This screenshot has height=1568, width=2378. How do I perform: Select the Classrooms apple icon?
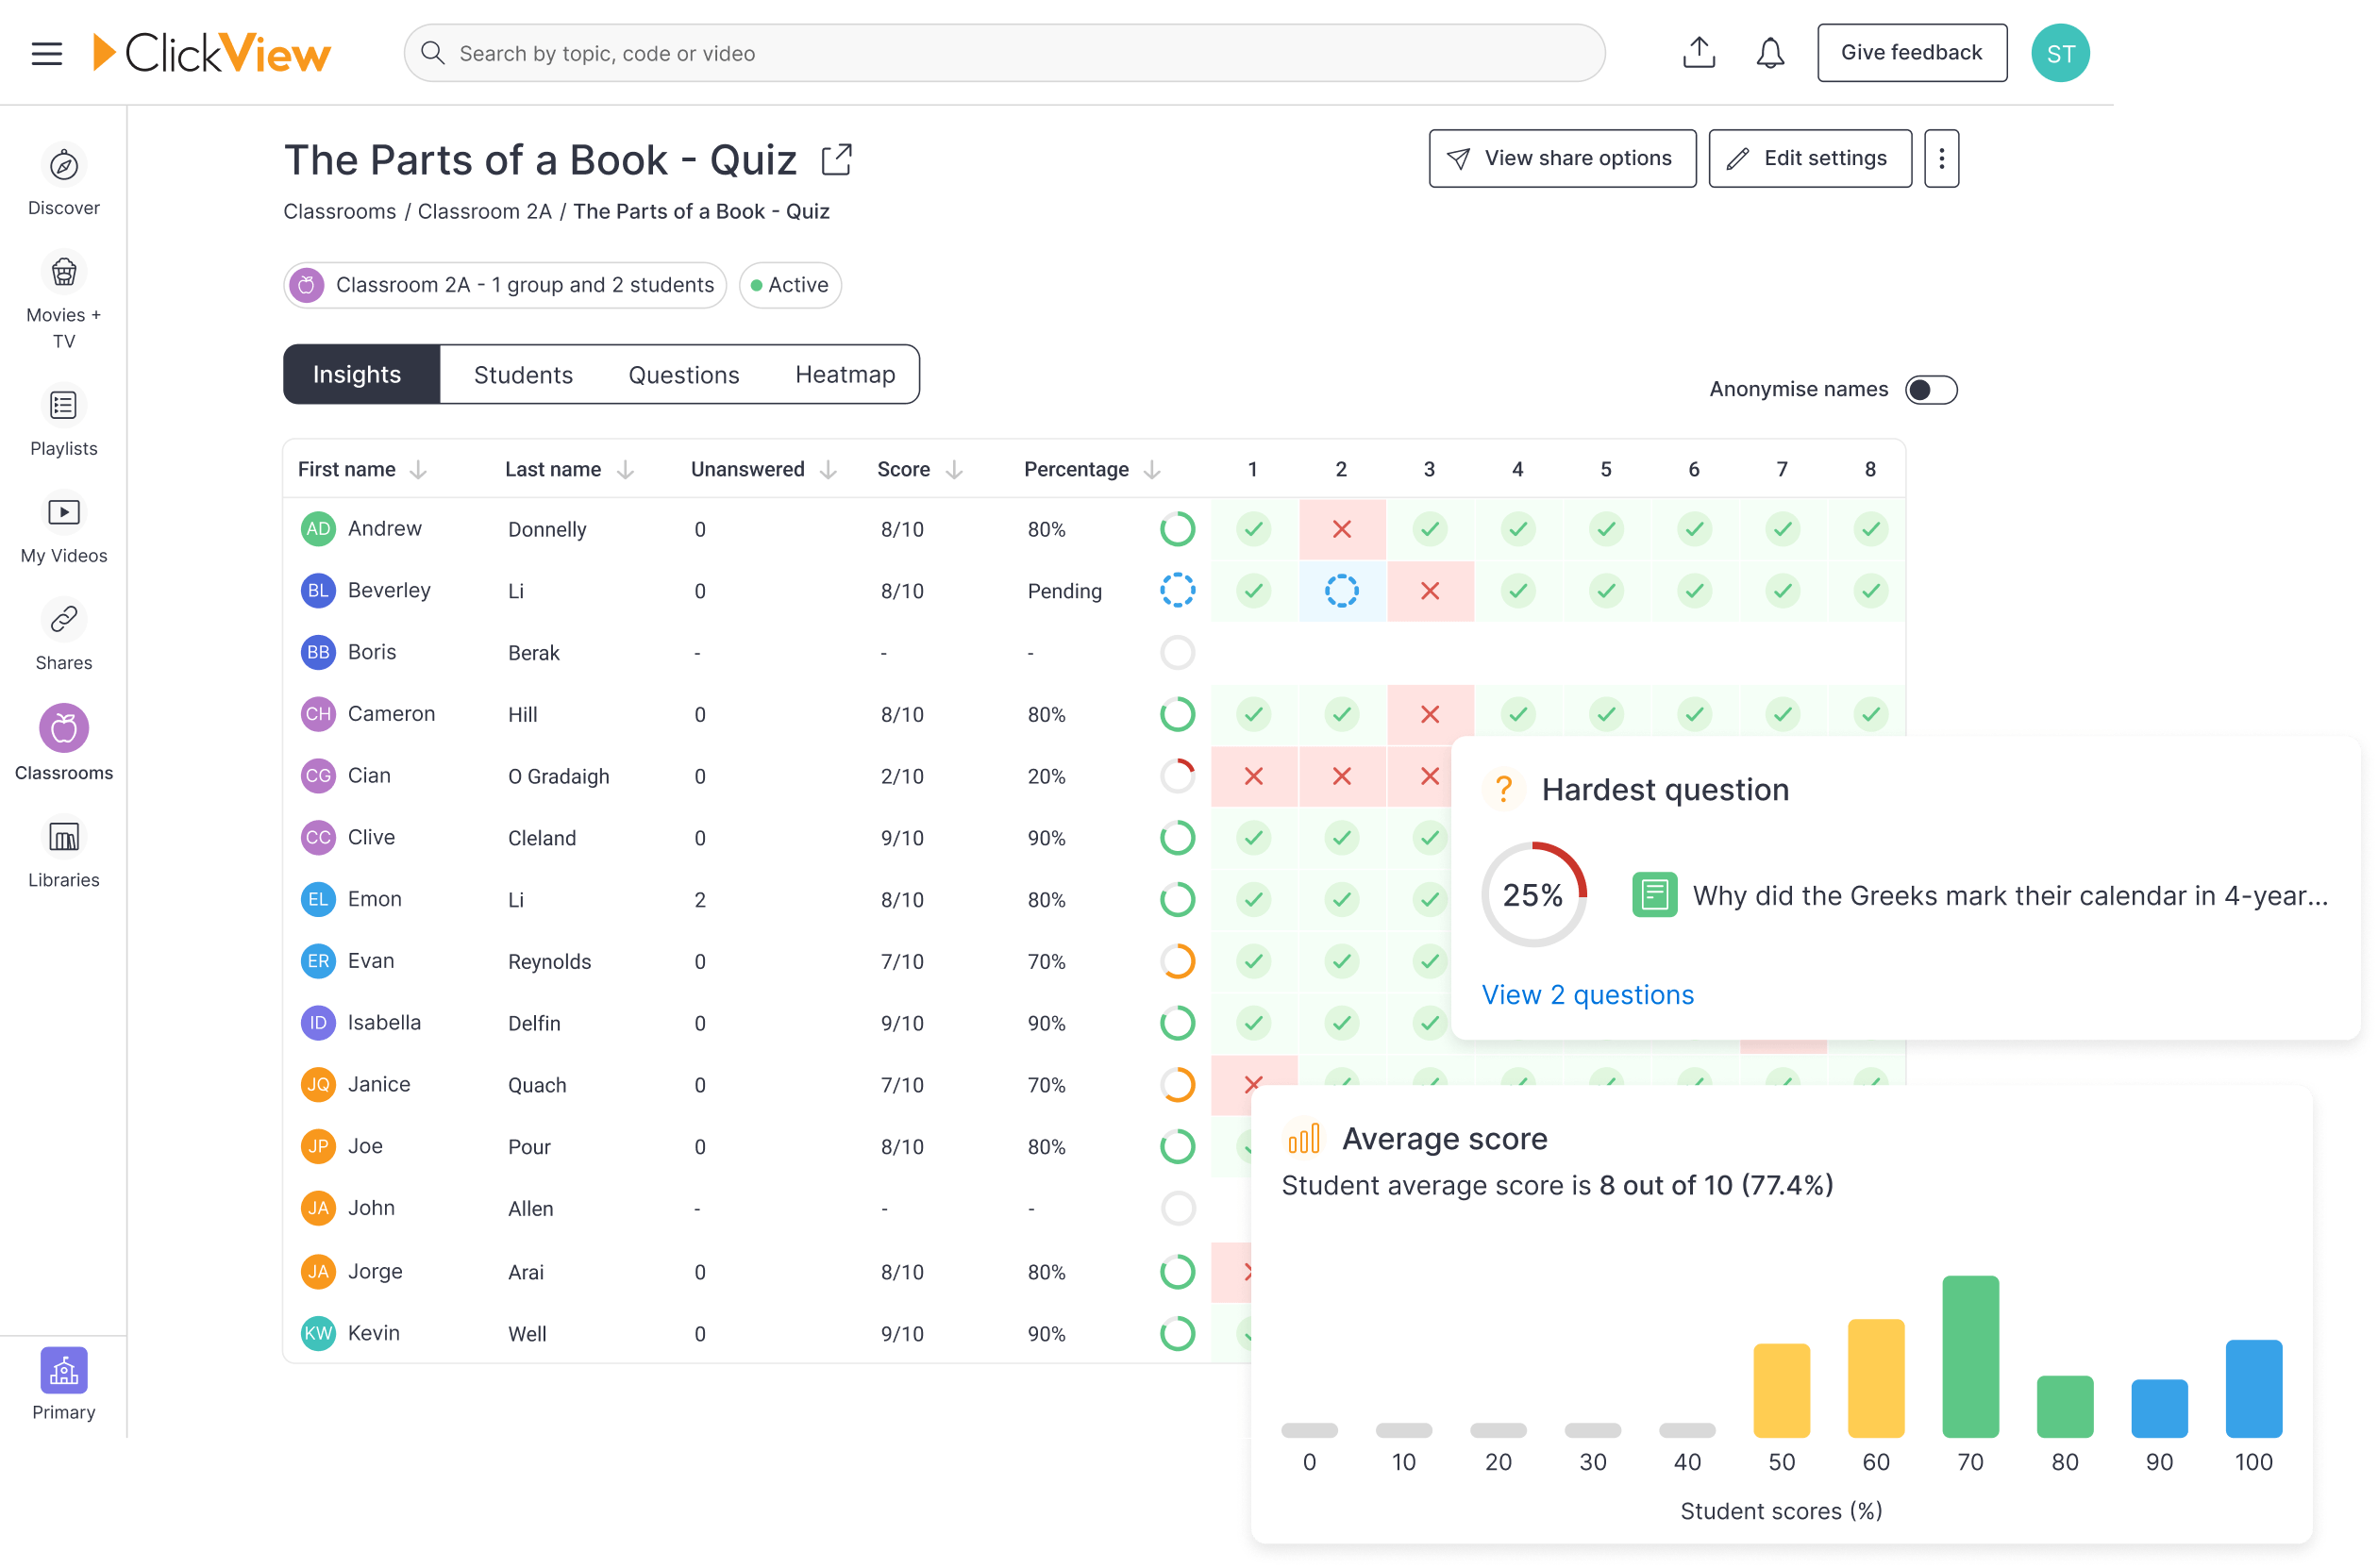(63, 728)
